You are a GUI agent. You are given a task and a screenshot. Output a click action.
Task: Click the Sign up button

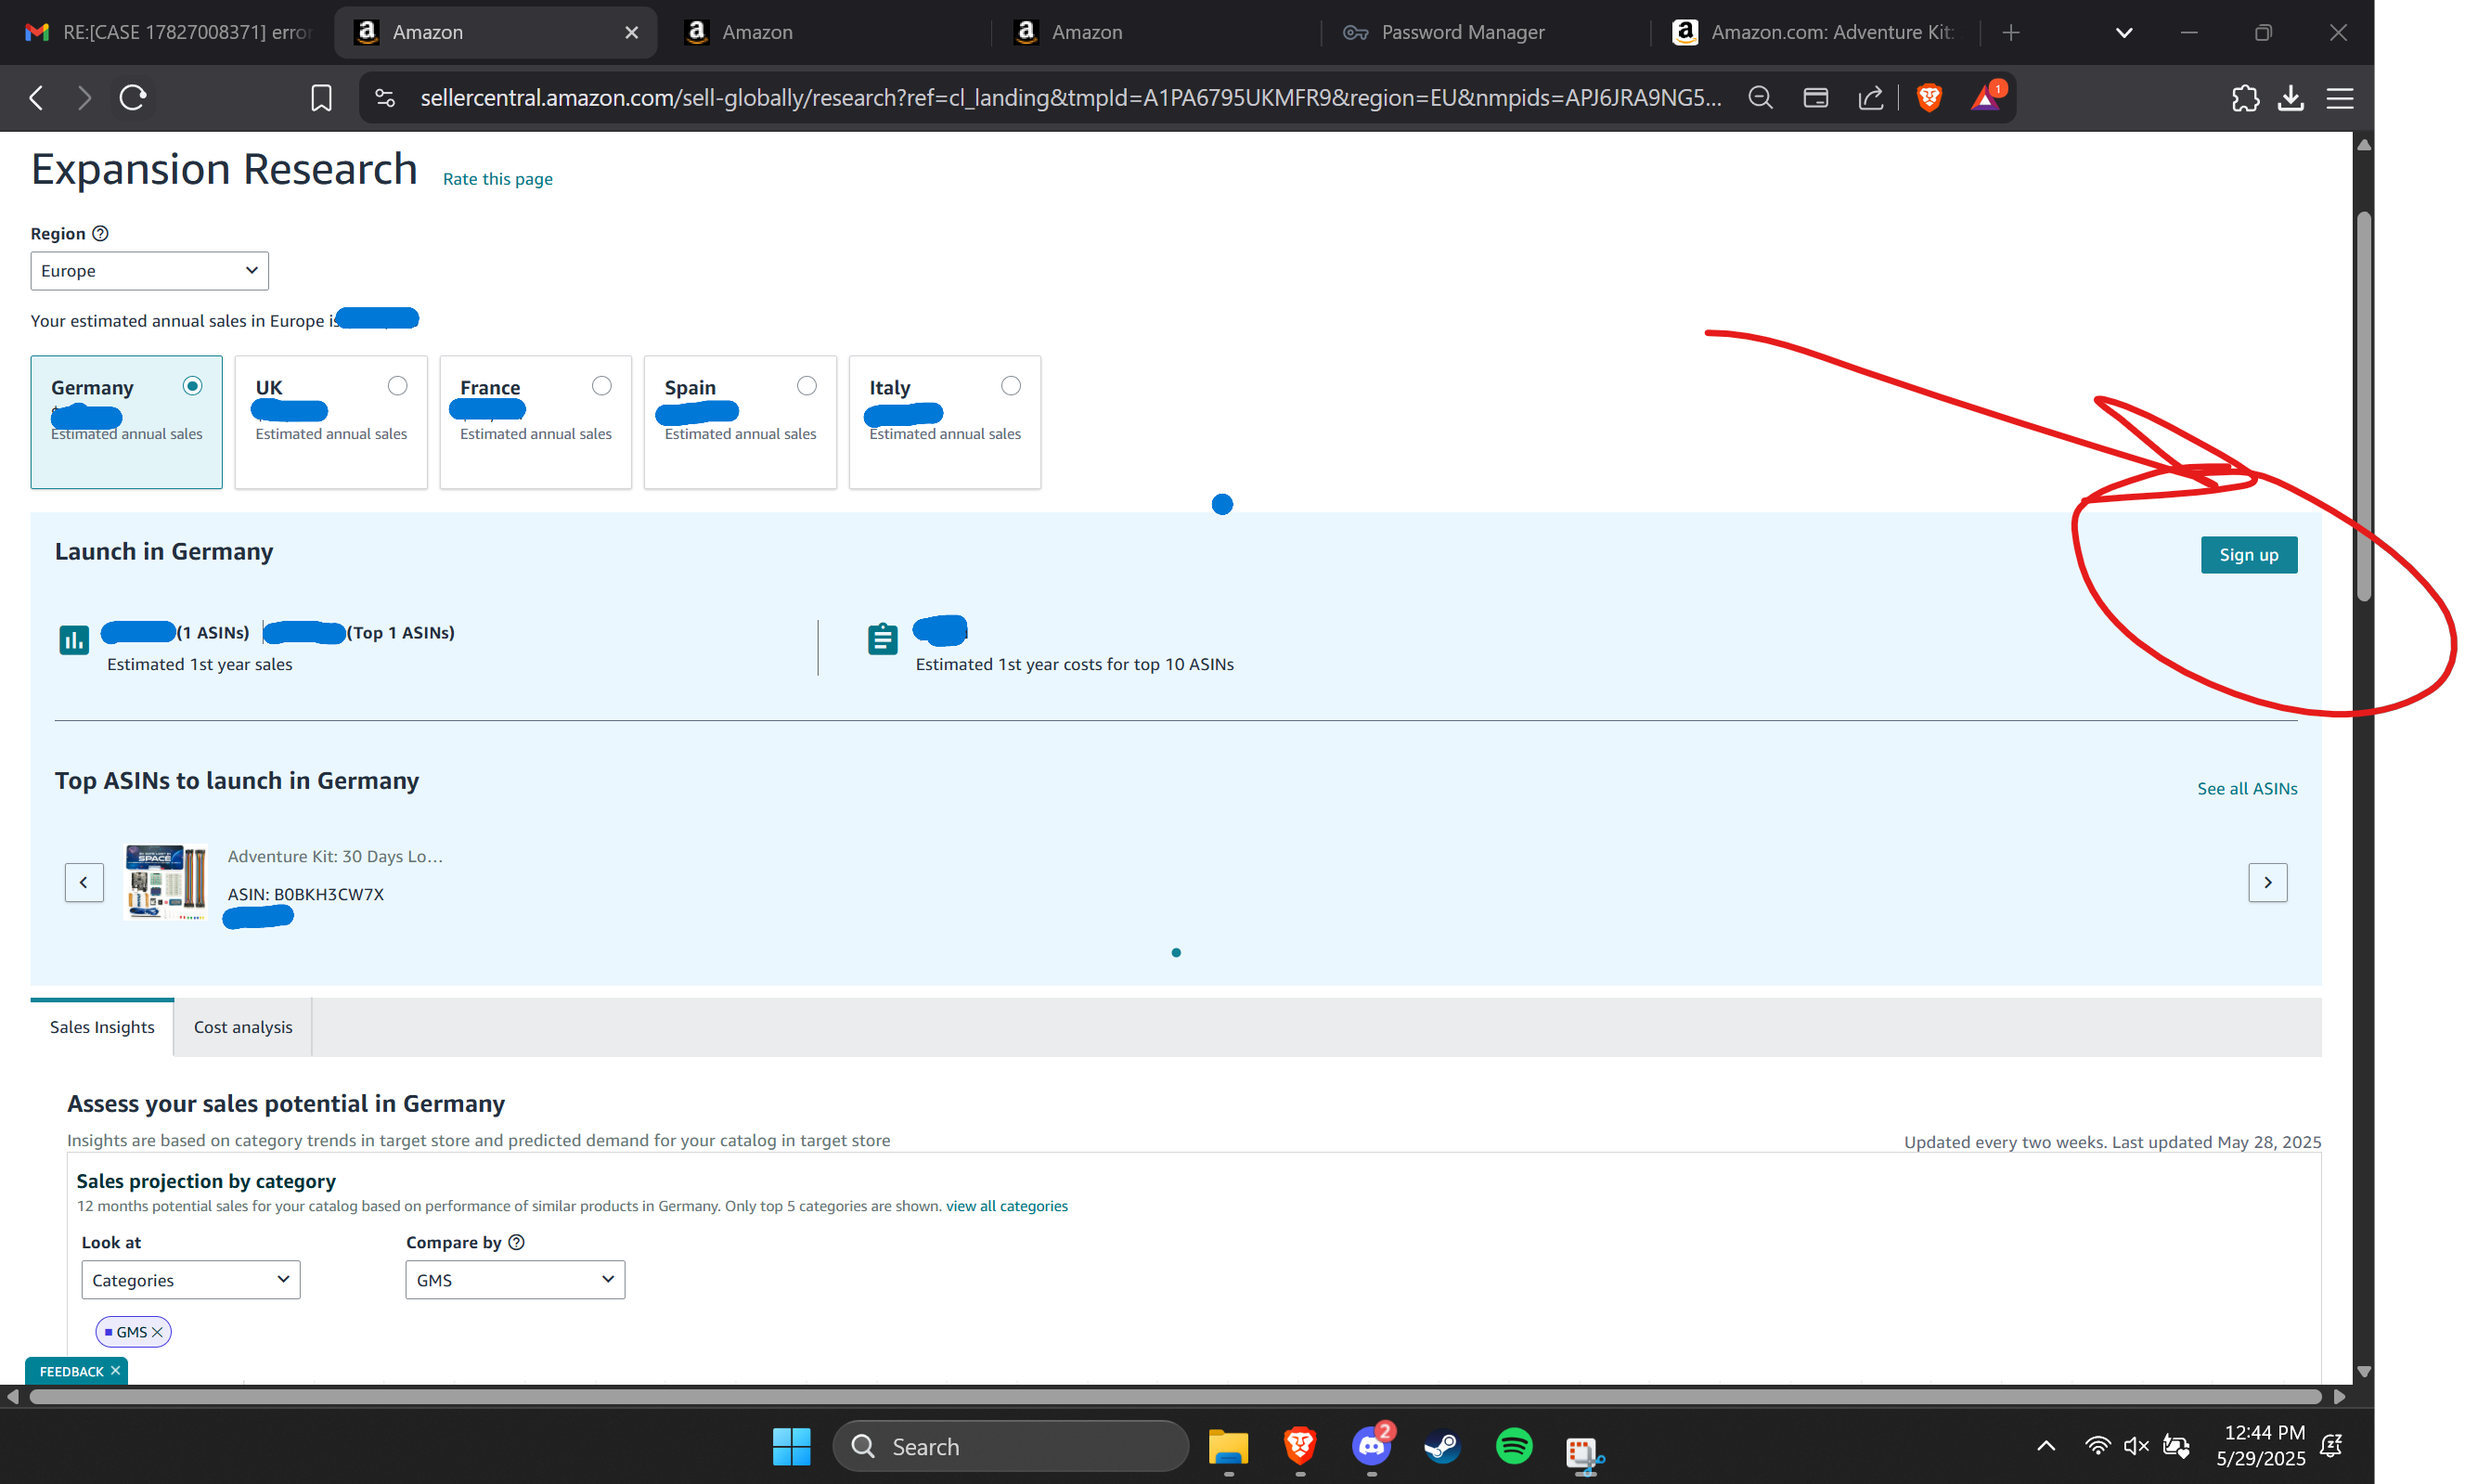coord(2249,555)
